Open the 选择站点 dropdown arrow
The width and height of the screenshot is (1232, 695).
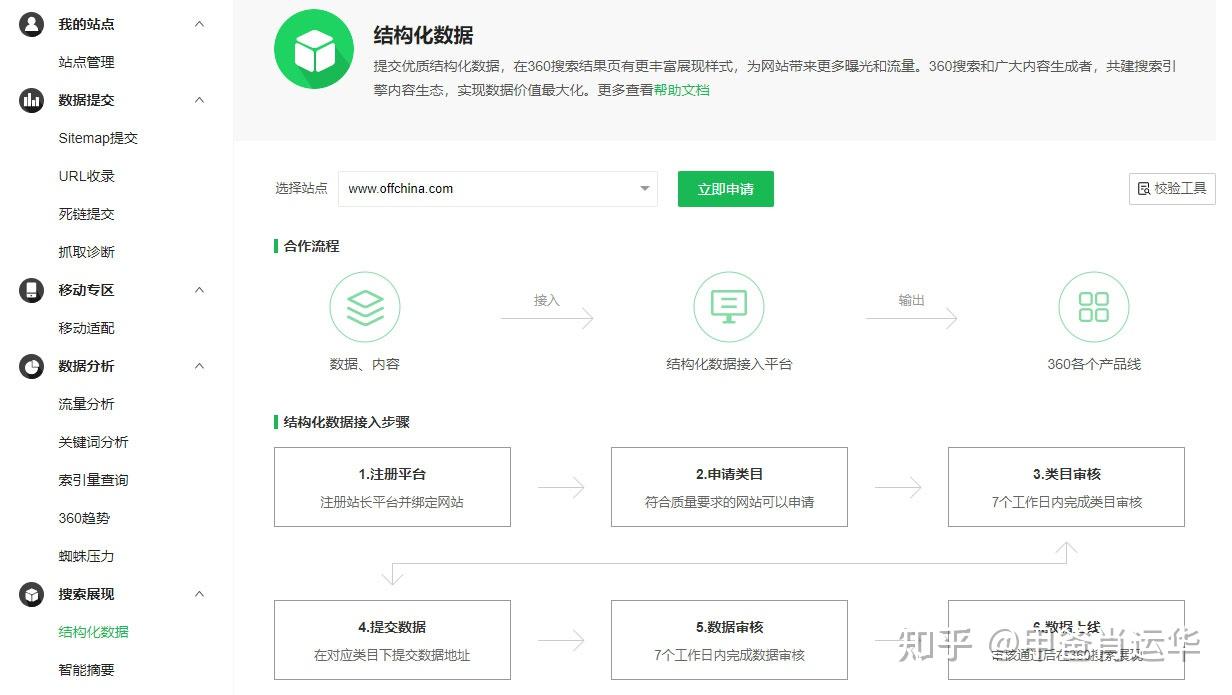645,188
